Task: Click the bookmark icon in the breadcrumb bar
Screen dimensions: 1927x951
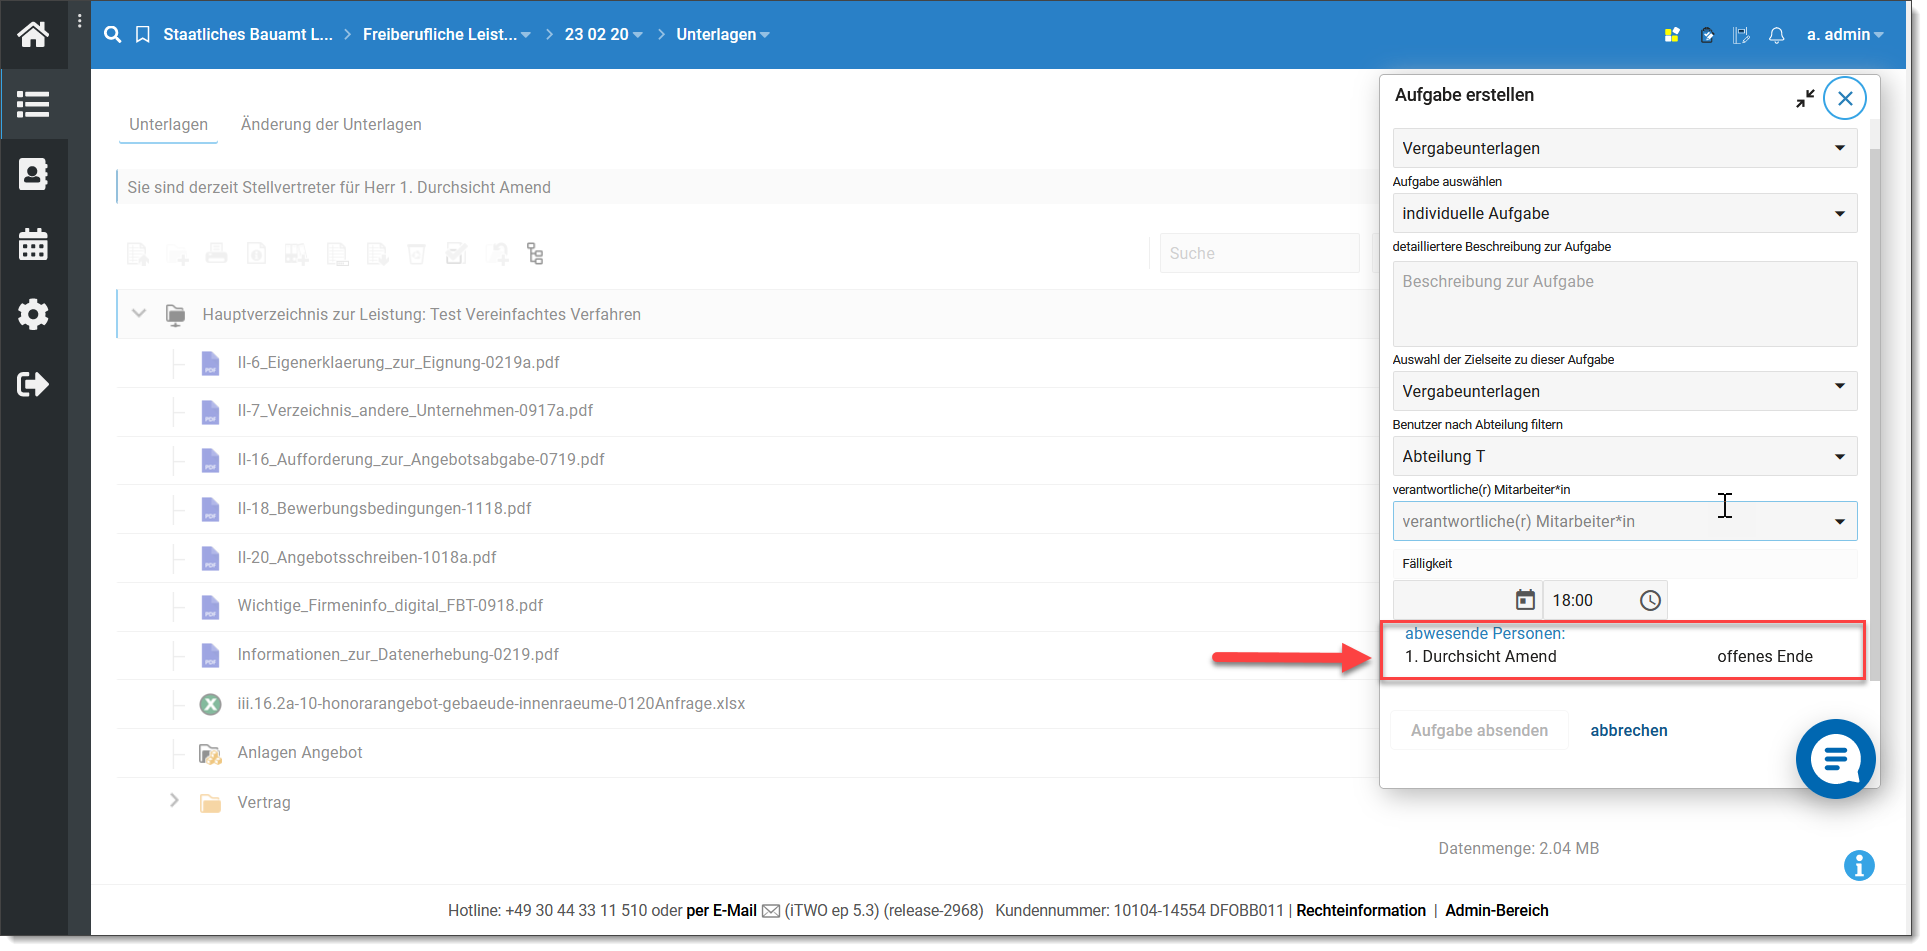Action: pos(143,35)
